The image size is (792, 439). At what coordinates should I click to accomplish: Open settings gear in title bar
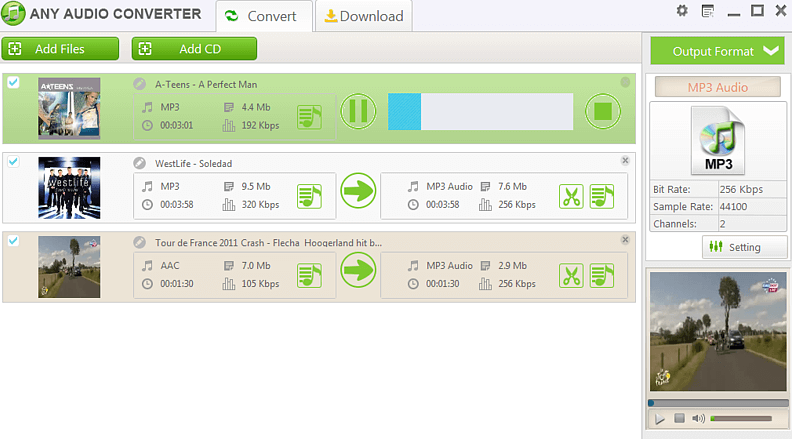[x=682, y=11]
